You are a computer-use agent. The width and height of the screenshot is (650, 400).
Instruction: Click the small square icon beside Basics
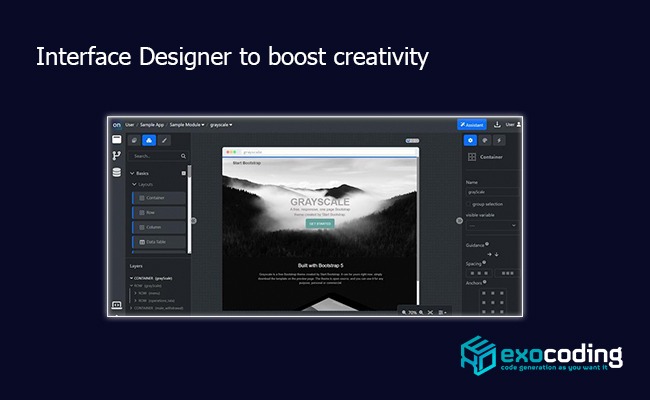pyautogui.click(x=184, y=173)
